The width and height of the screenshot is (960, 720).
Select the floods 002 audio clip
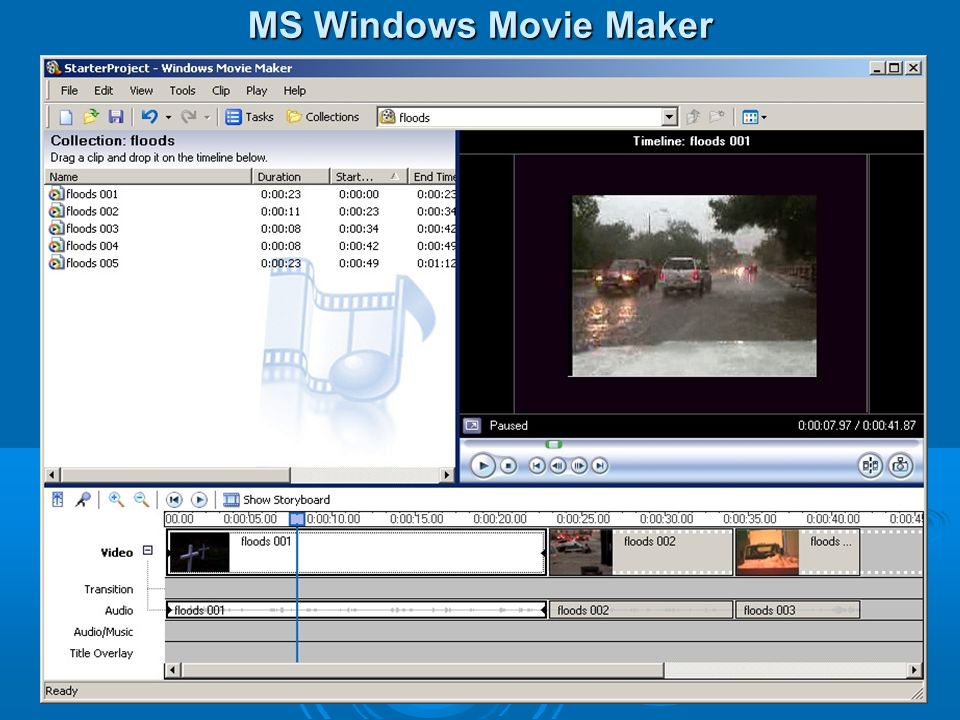(x=641, y=610)
